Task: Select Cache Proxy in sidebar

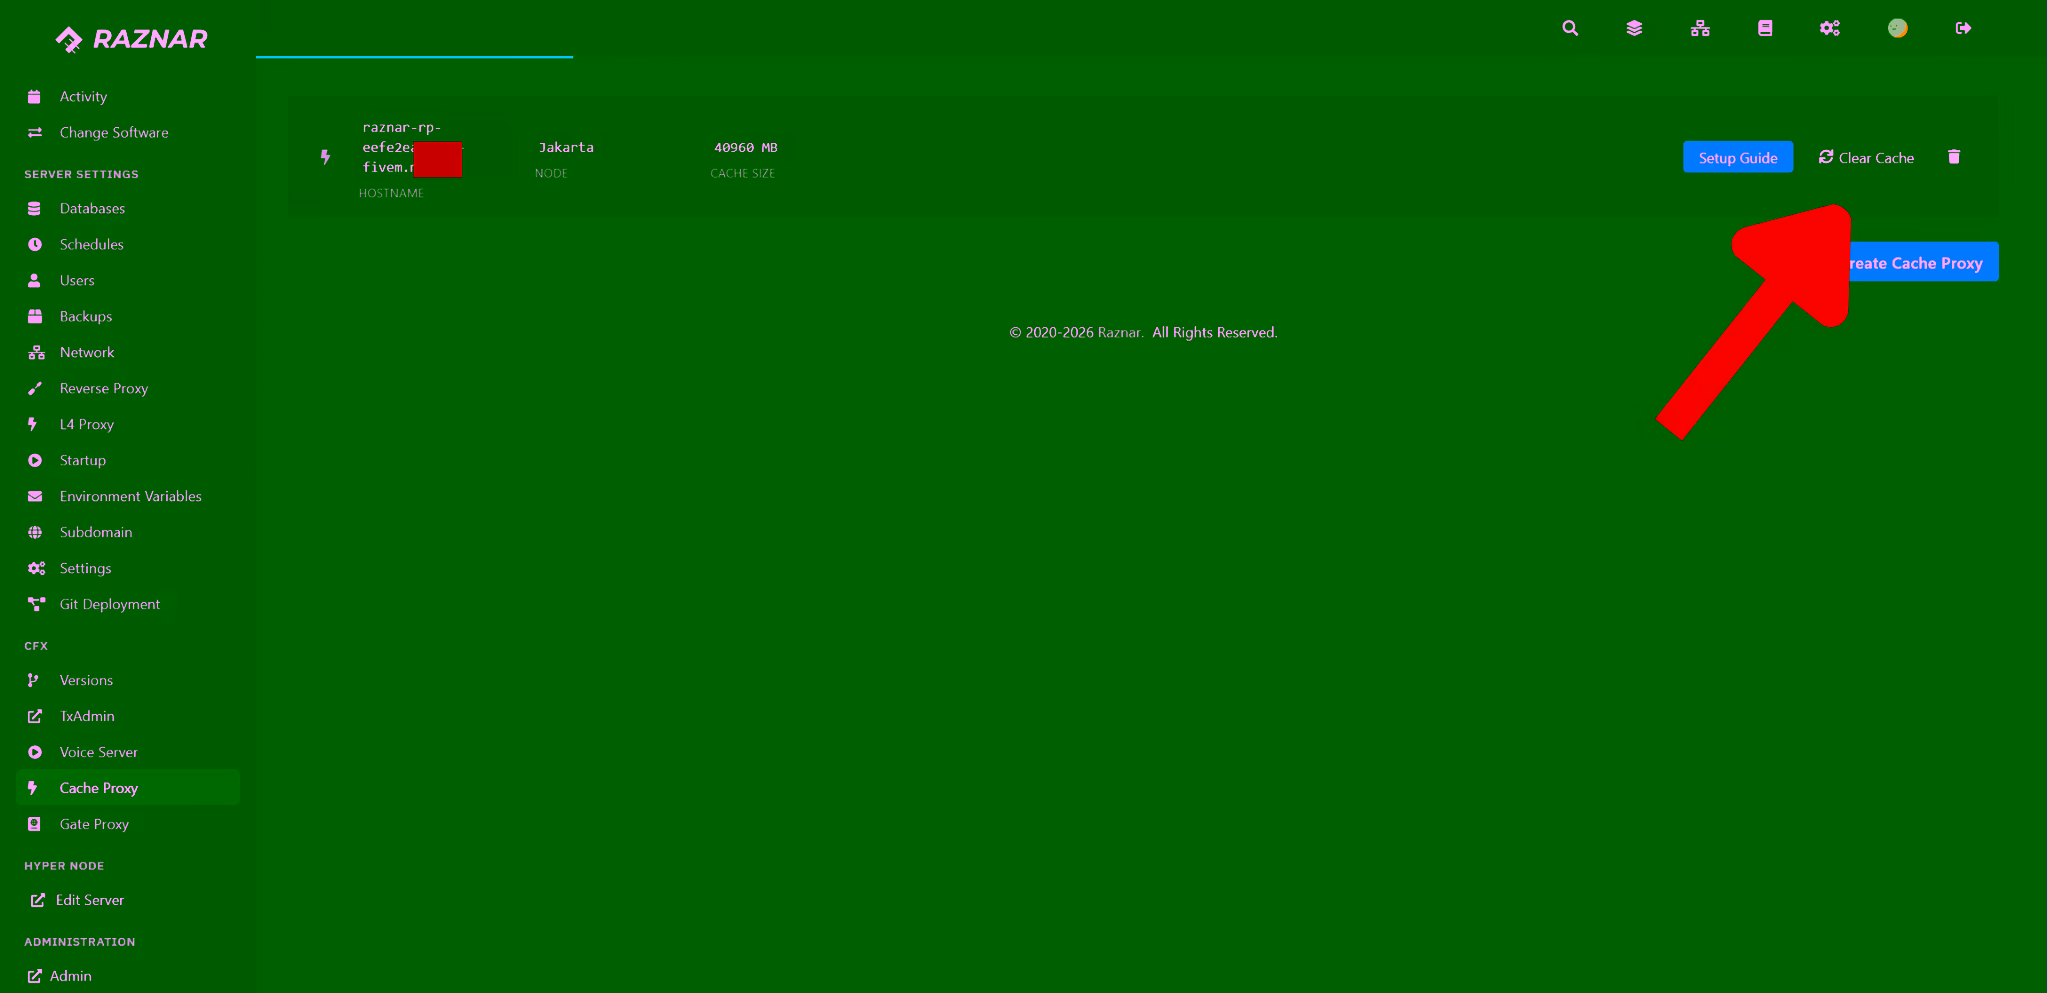Action: (128, 788)
